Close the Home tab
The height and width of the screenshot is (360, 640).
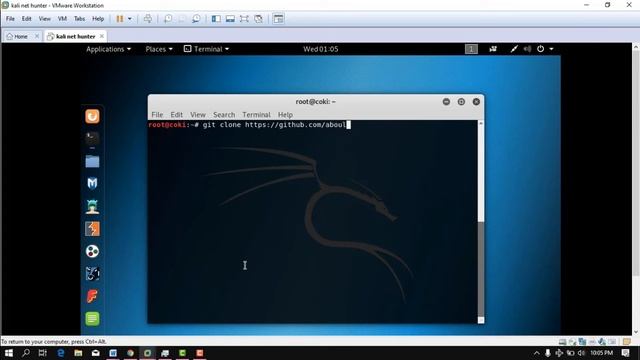37,36
